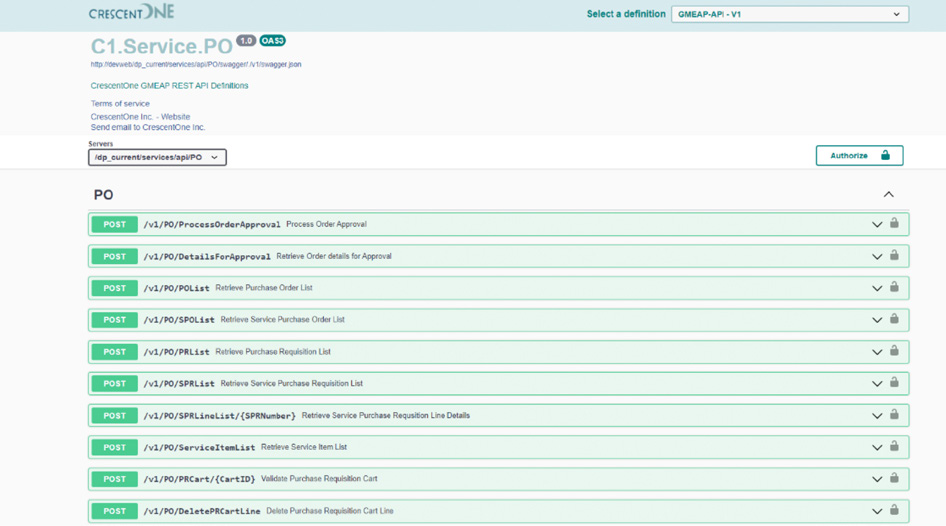Expand the DeletePRCartLine endpoint chevron
This screenshot has width=946, height=526.
pos(877,511)
